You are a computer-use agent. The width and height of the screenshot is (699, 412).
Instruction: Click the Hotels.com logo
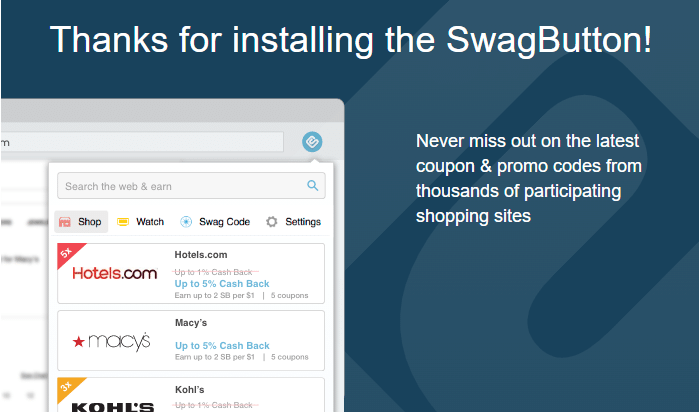115,273
